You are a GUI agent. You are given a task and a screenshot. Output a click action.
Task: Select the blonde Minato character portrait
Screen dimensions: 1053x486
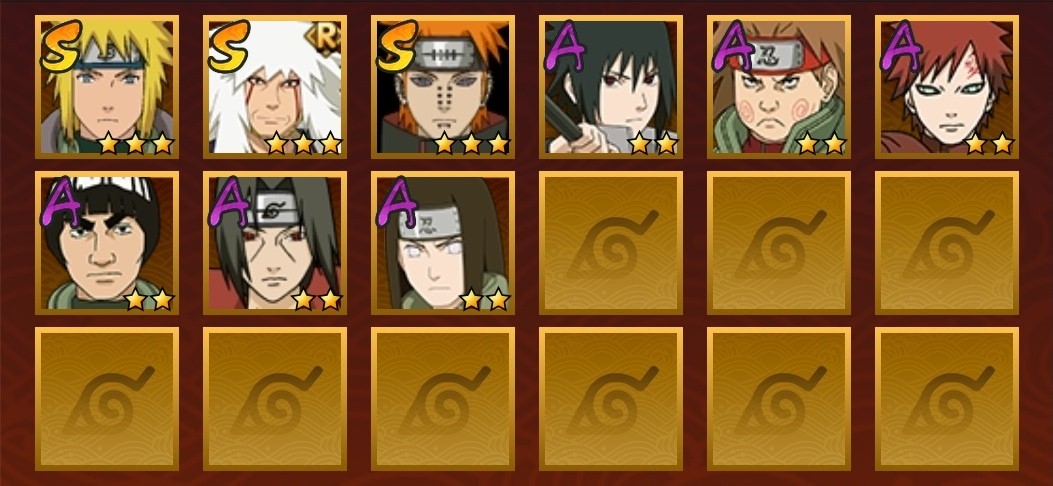(107, 87)
